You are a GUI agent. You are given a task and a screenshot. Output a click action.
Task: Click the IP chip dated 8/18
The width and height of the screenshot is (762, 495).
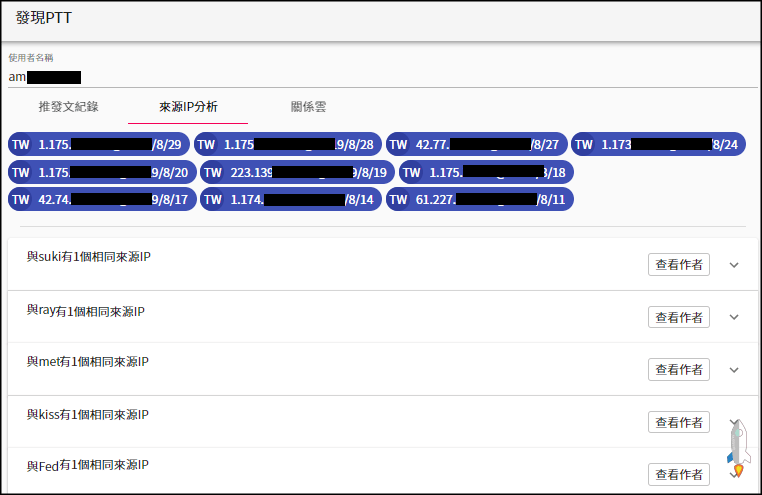[486, 172]
